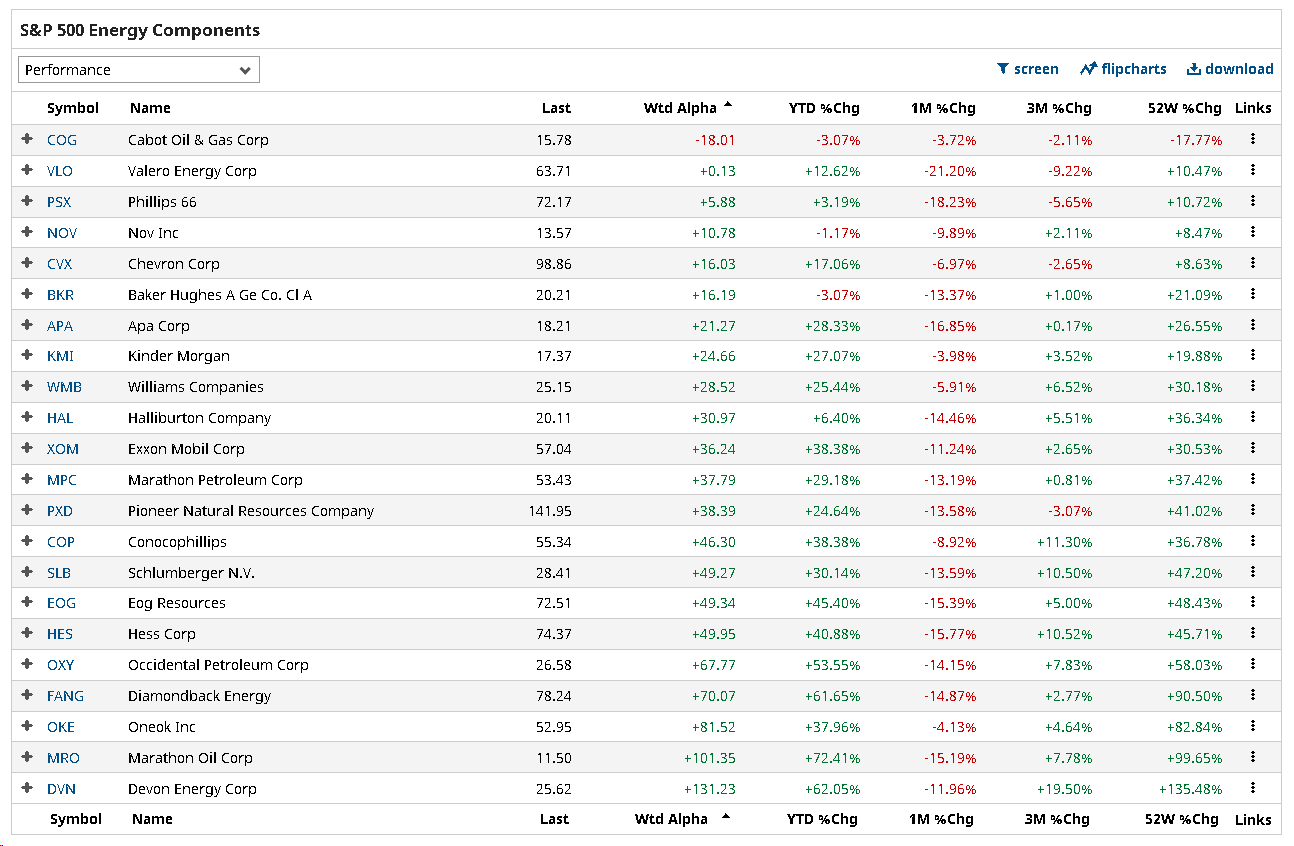This screenshot has height=846, width=1294.
Task: Open the MRO symbol link
Action: (x=63, y=758)
